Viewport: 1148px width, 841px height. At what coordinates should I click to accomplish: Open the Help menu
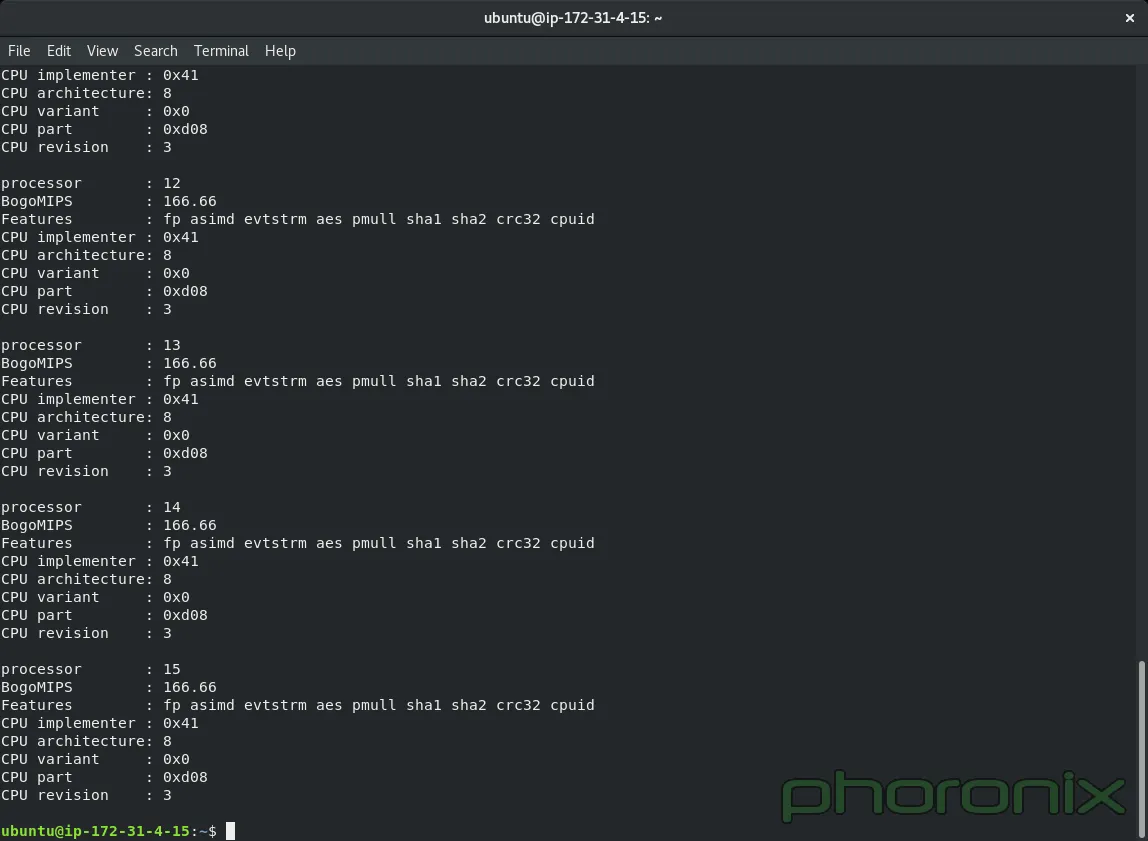(x=280, y=51)
